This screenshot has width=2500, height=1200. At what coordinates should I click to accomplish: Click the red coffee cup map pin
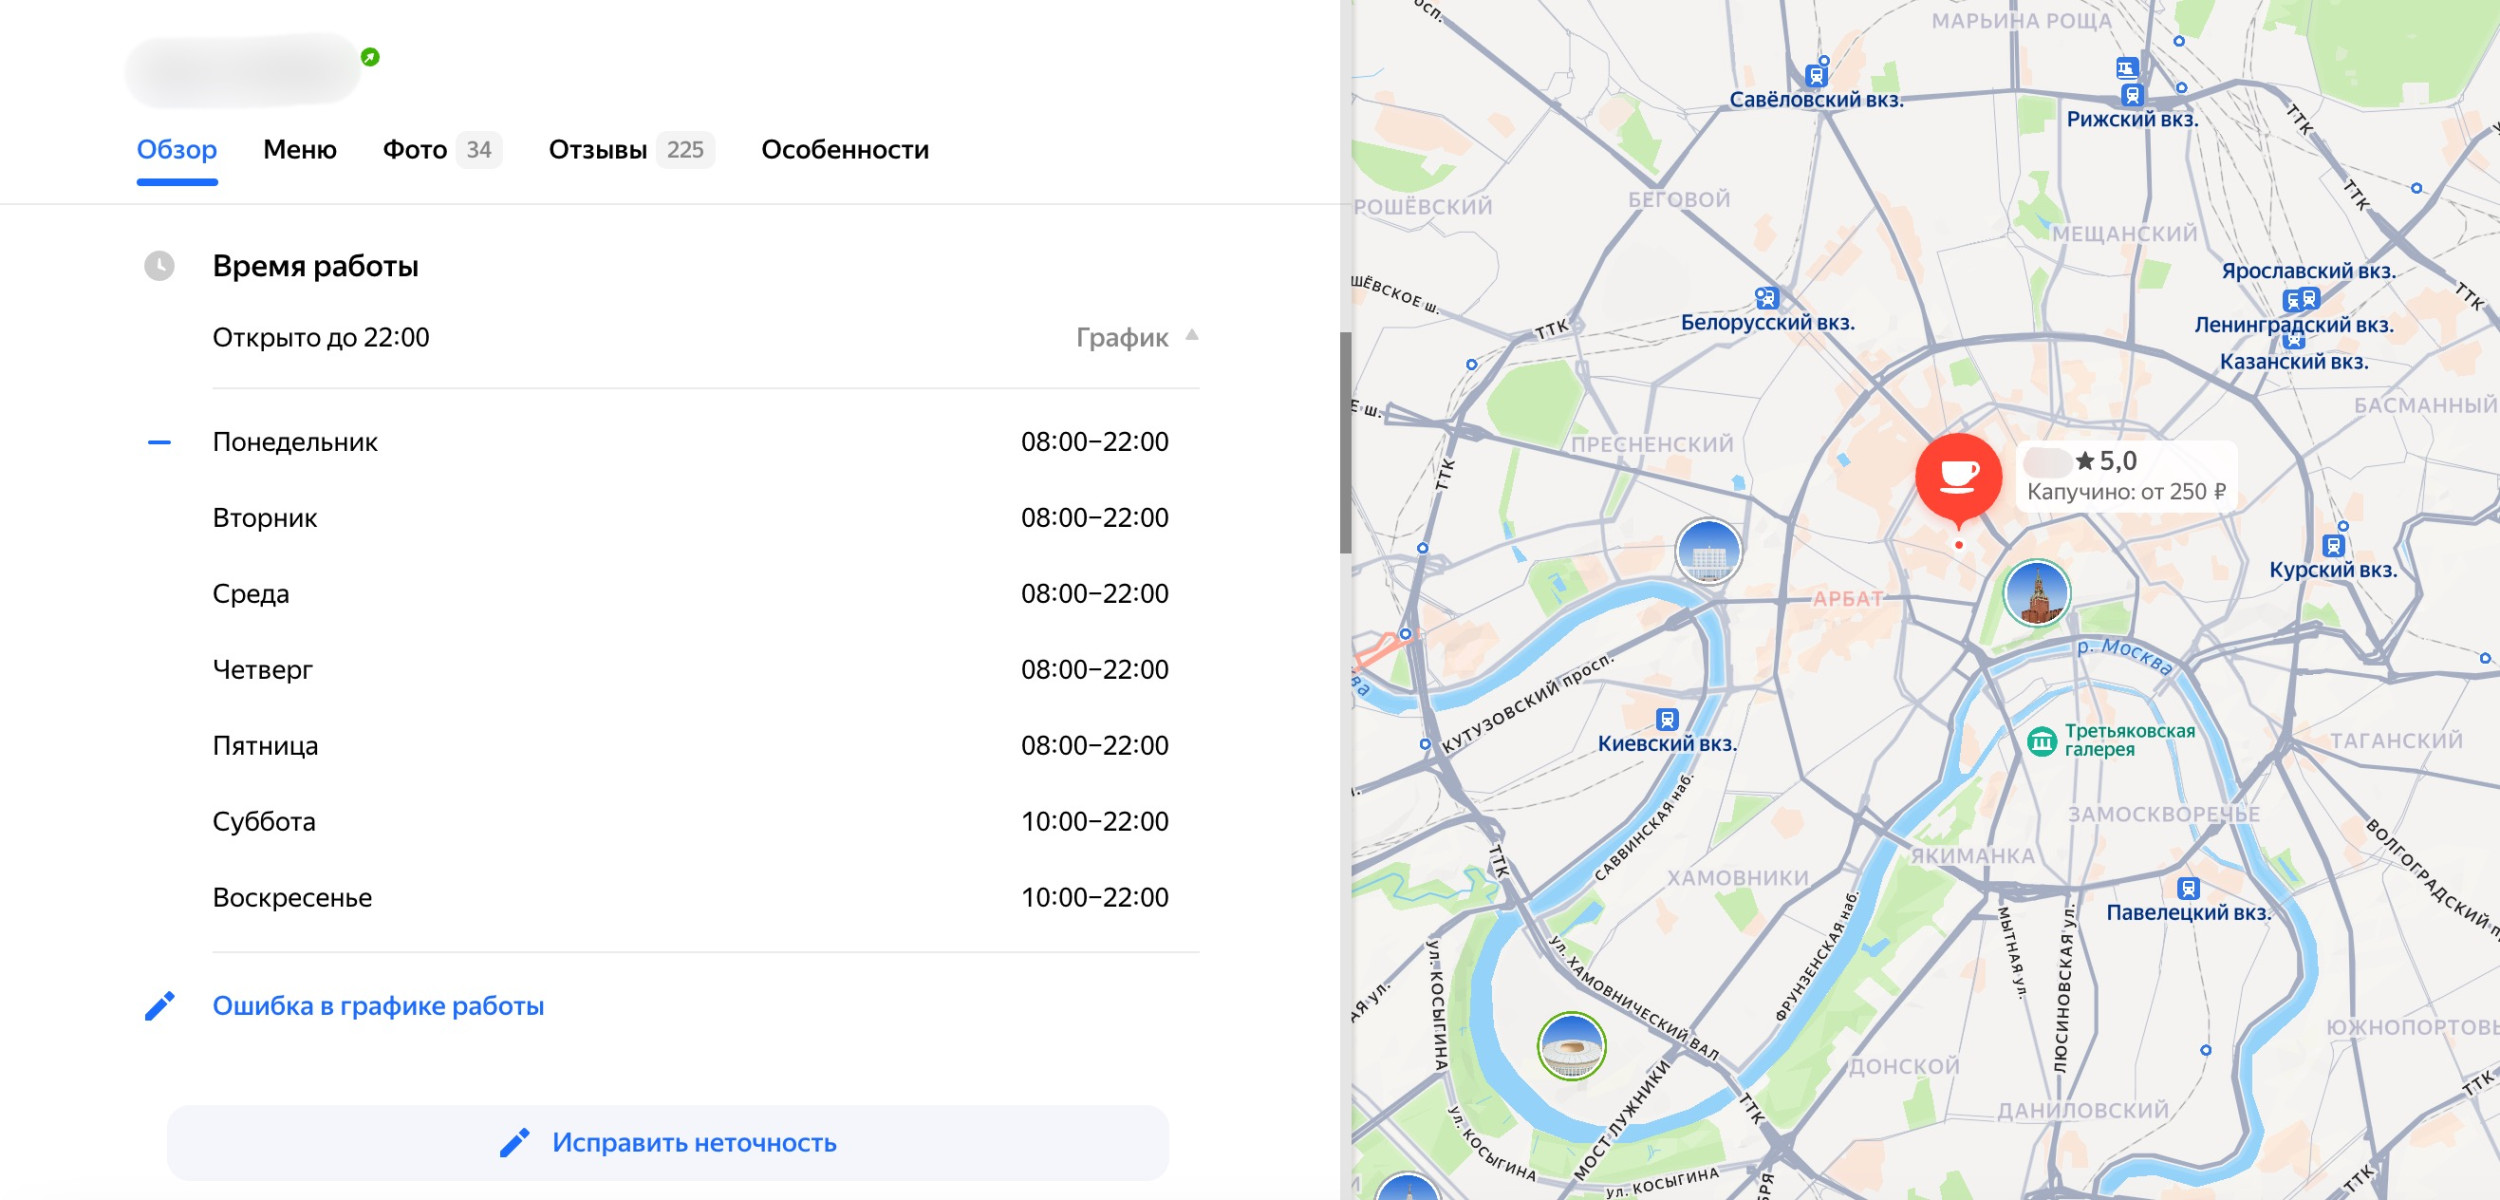(x=1958, y=478)
